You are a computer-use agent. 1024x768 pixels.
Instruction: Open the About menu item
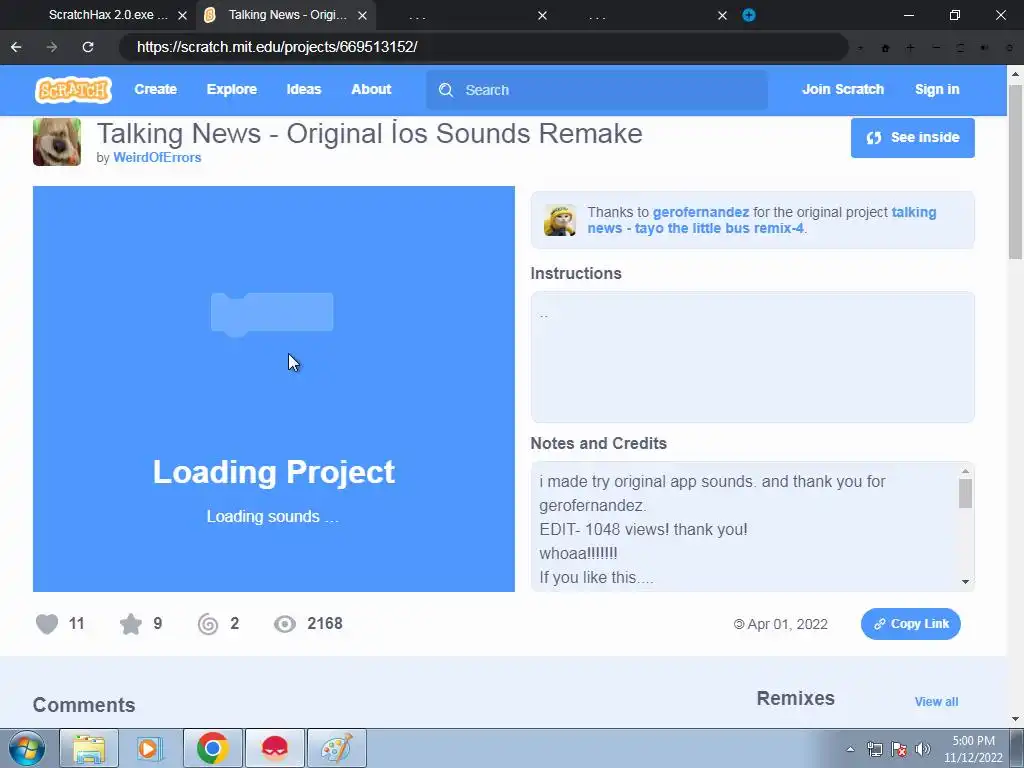(371, 89)
